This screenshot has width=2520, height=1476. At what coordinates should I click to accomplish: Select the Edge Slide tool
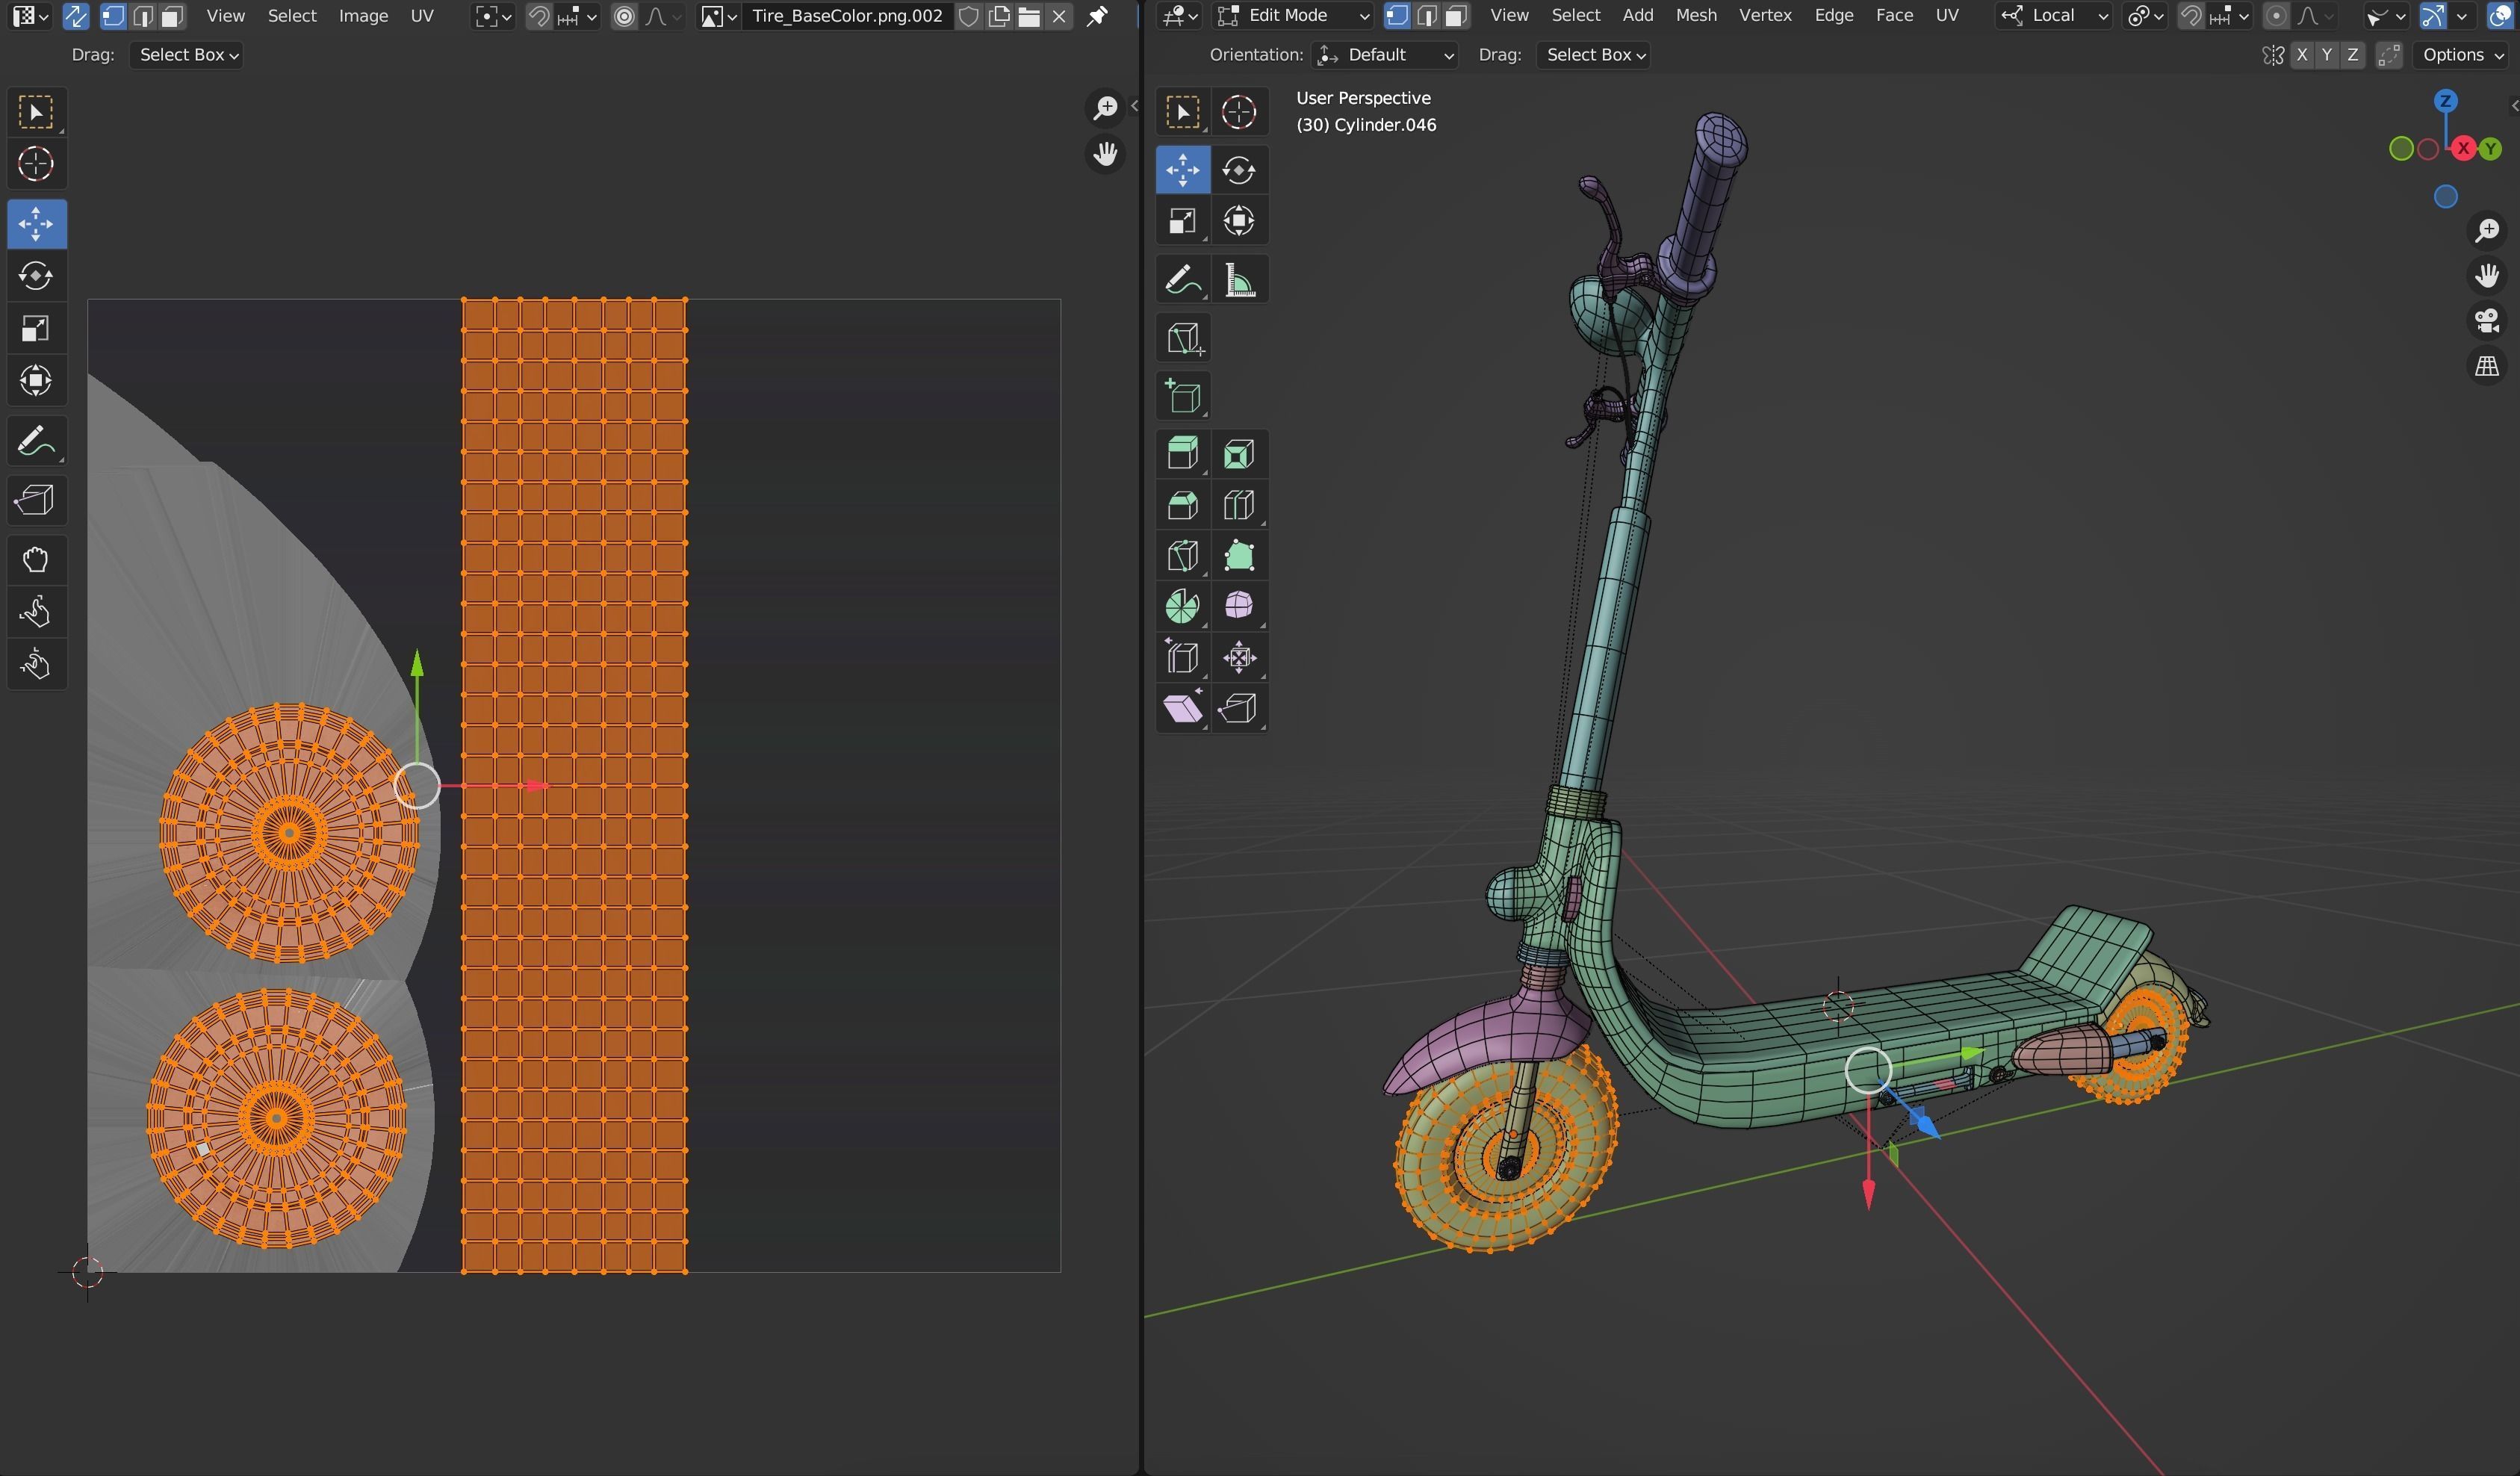point(1183,657)
